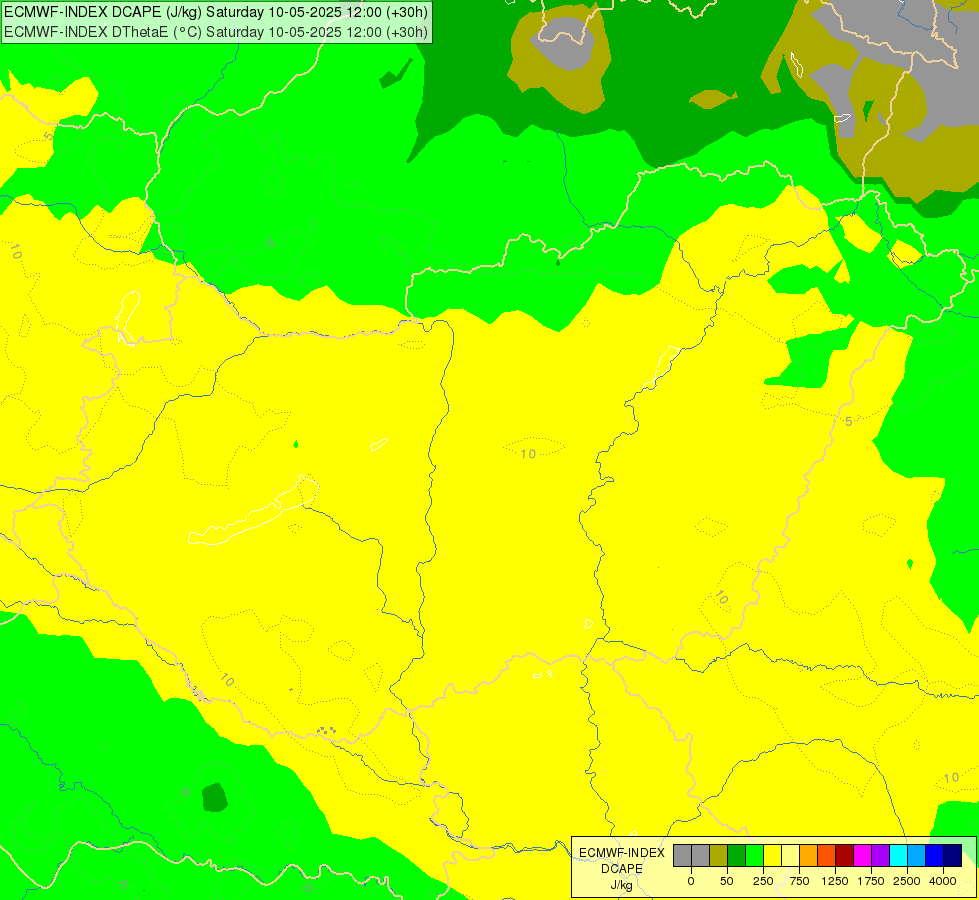Viewport: 979px width, 900px height.
Task: Click the 'J/kg' legend unit text
Action: pos(622,885)
